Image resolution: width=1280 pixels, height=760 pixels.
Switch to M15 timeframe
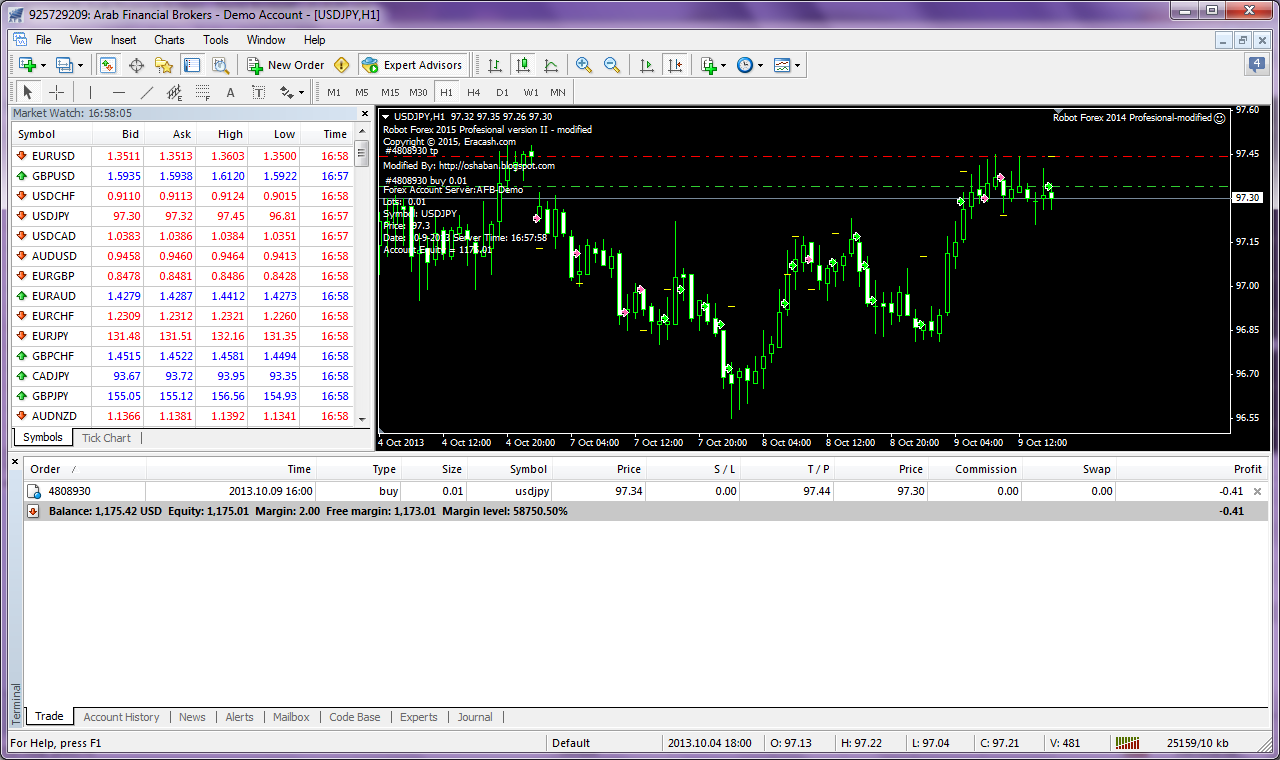coord(390,92)
